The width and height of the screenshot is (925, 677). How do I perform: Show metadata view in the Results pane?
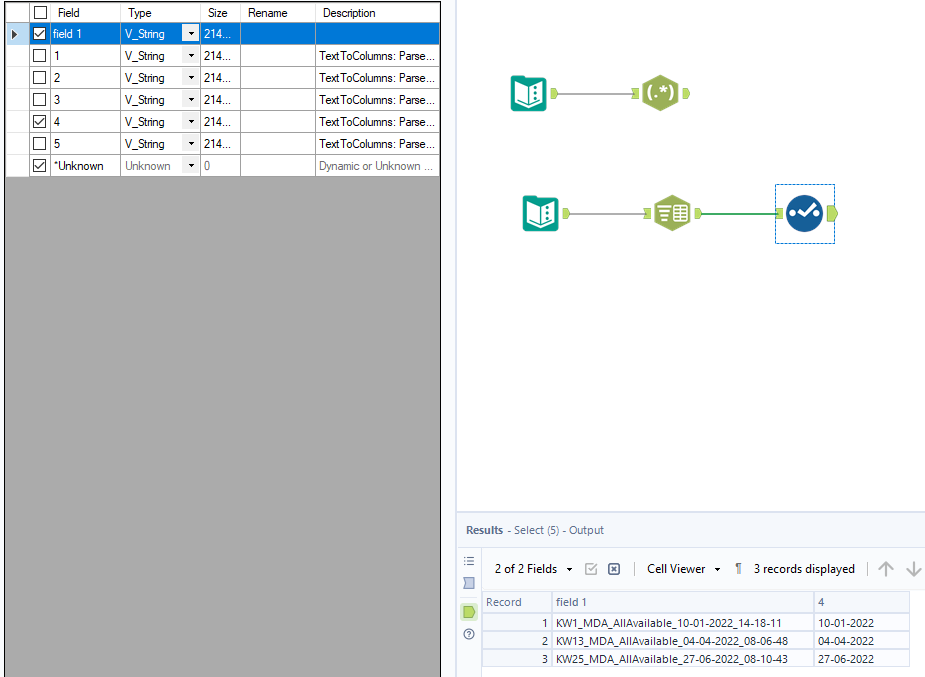pos(468,582)
